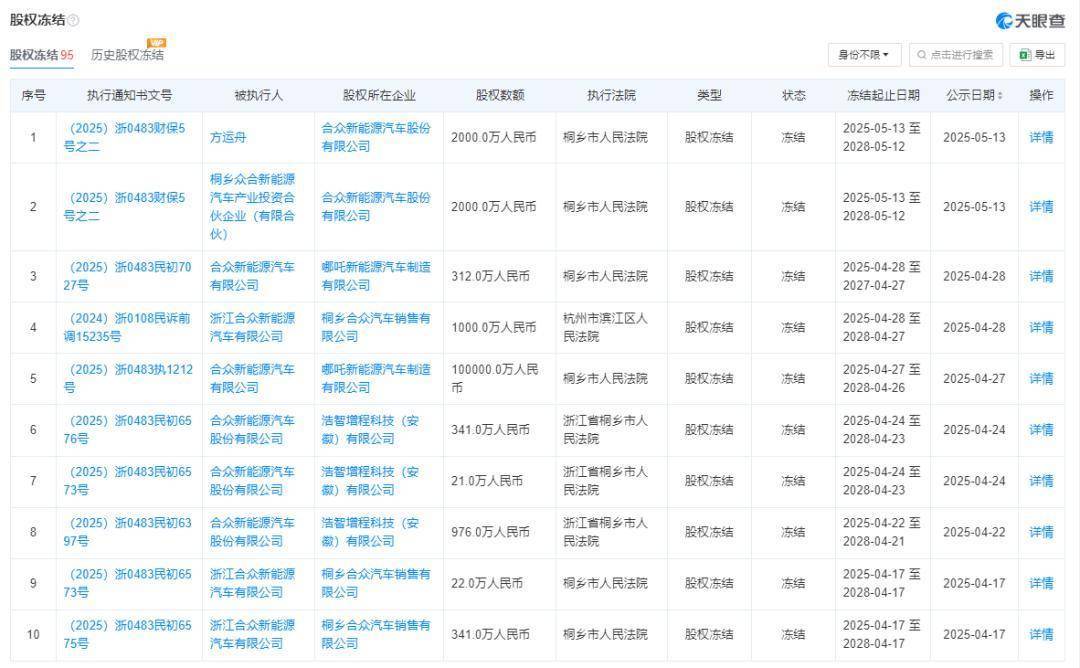Open 合众新能源汽车股份有限公司 in row 1

click(376, 137)
